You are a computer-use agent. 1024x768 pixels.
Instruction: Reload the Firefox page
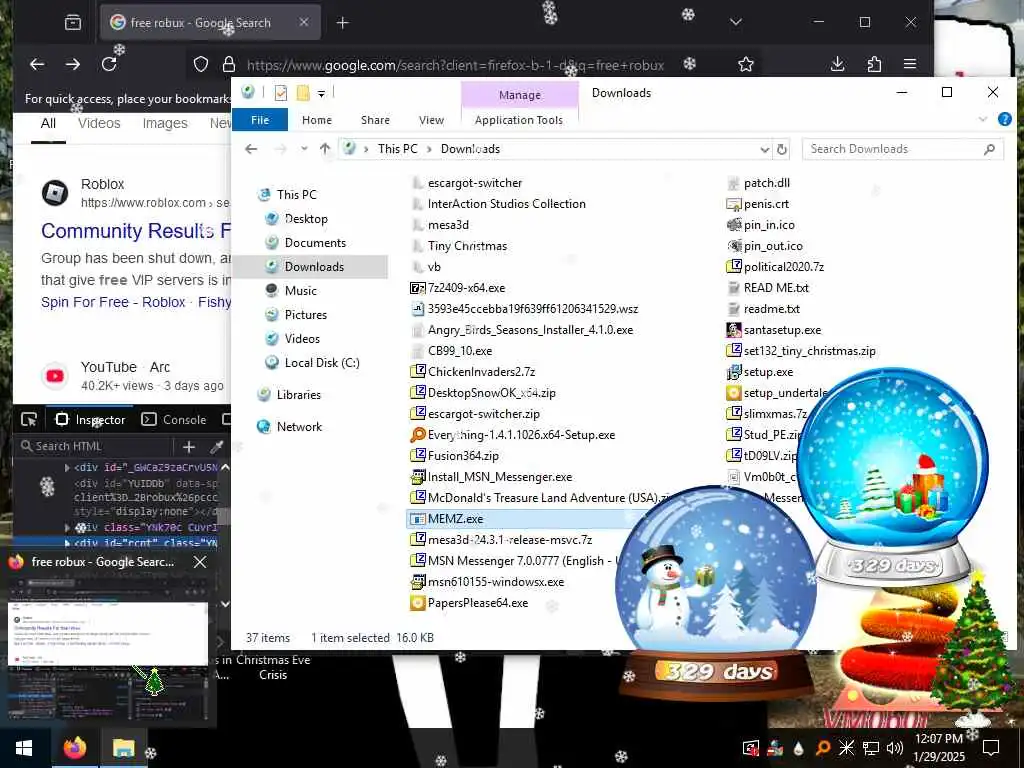(x=109, y=64)
